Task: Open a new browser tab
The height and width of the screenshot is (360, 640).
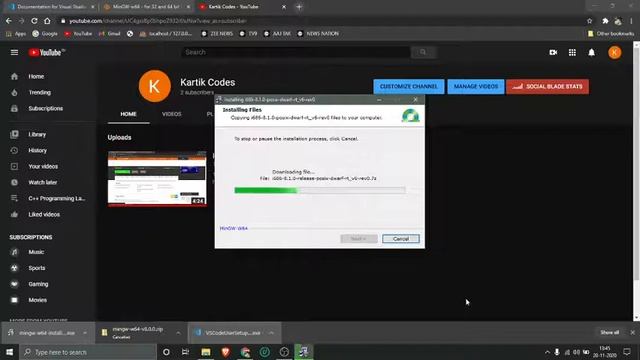Action: (x=299, y=7)
